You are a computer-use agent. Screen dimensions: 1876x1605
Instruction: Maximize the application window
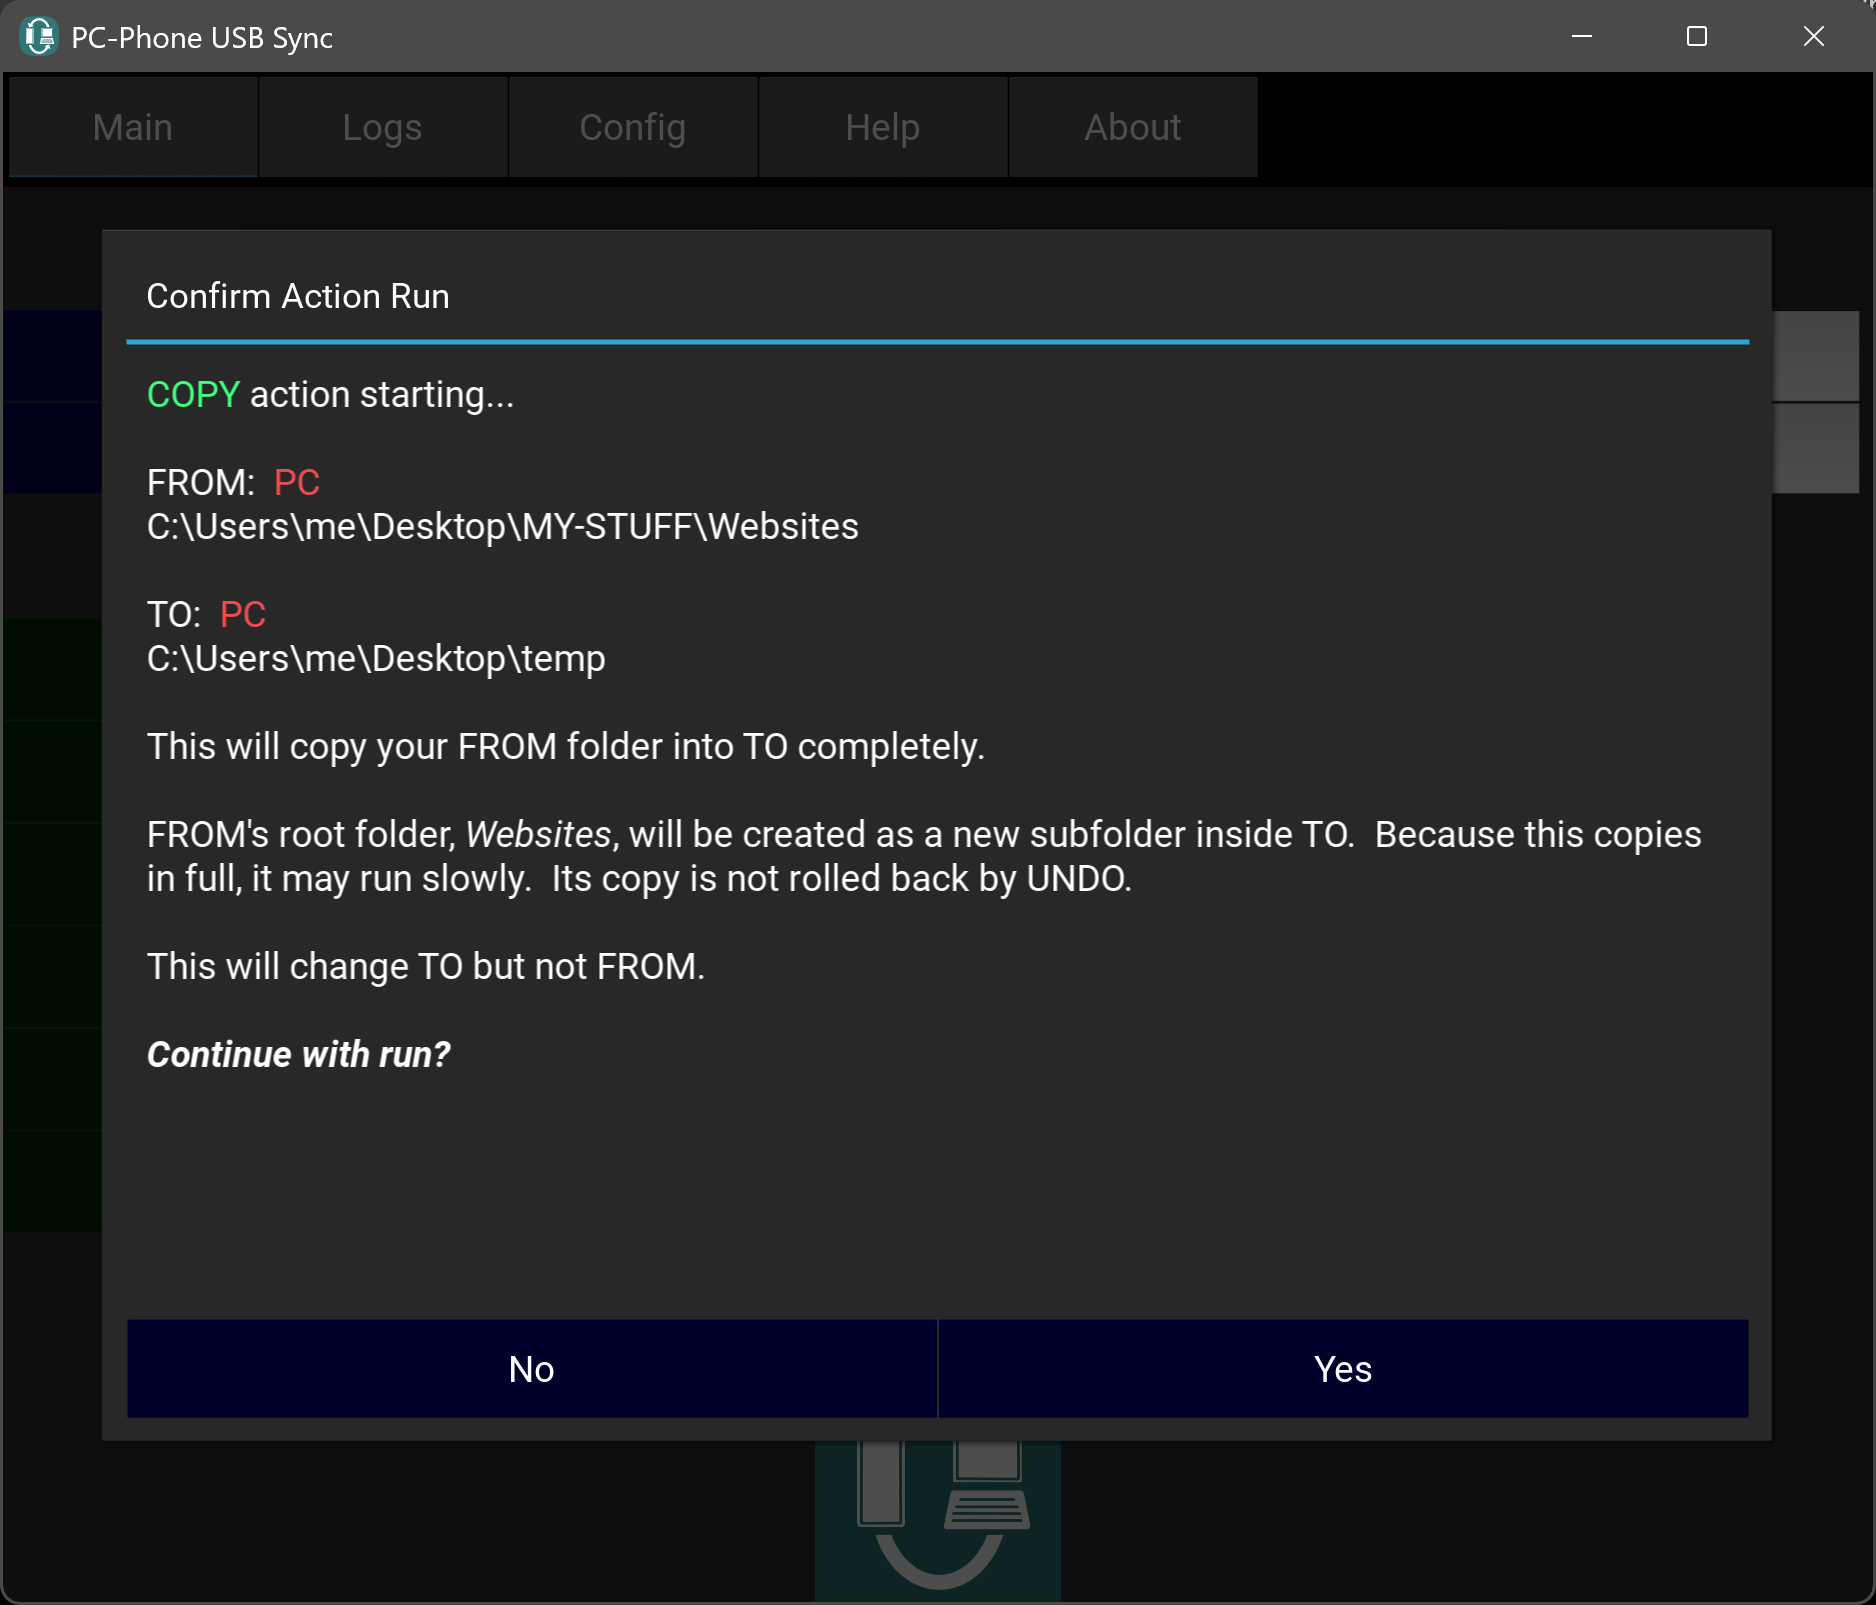tap(1696, 37)
